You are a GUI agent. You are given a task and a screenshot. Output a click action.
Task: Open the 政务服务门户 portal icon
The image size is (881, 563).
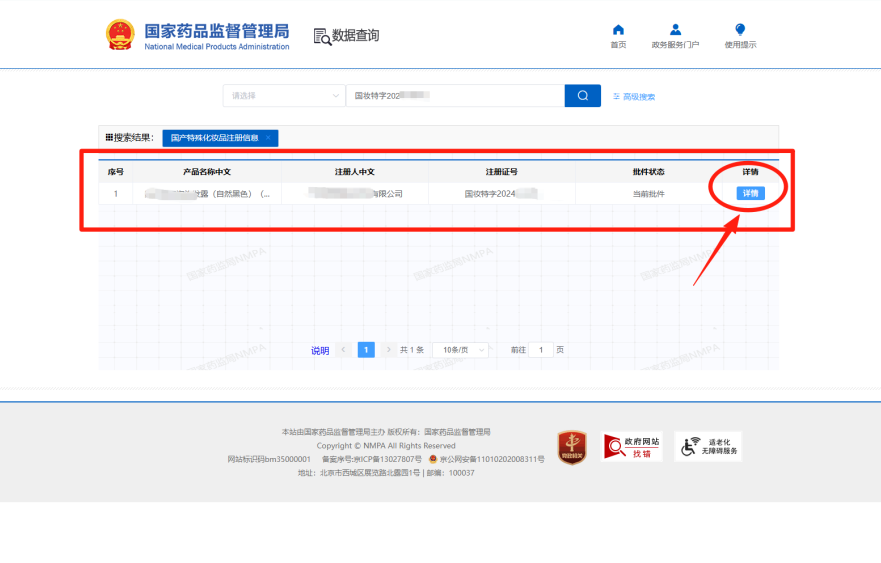(x=675, y=30)
